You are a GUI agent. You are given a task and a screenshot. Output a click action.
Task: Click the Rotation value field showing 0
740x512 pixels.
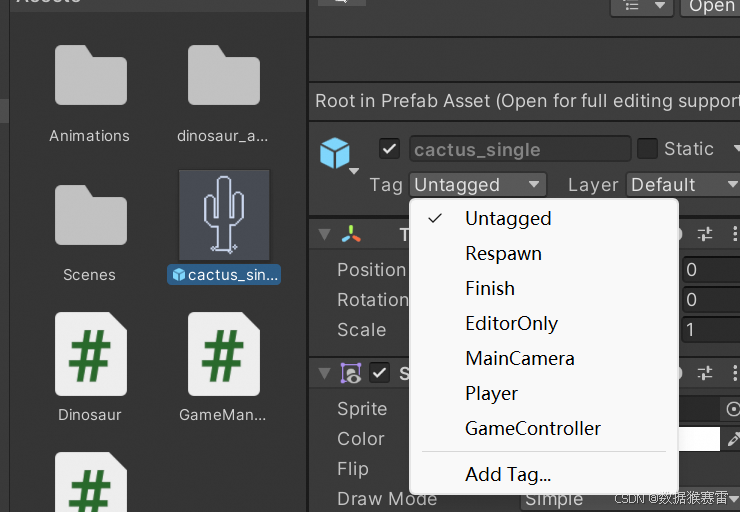[x=711, y=300]
